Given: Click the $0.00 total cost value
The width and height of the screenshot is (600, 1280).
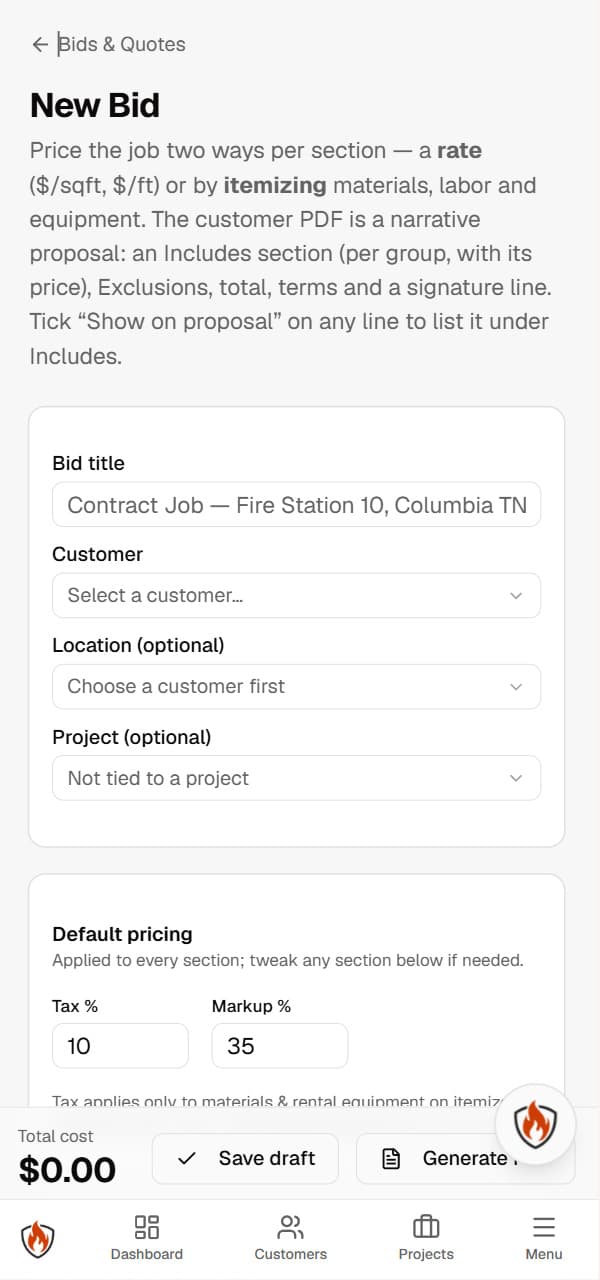Looking at the screenshot, I should click(x=67, y=1169).
